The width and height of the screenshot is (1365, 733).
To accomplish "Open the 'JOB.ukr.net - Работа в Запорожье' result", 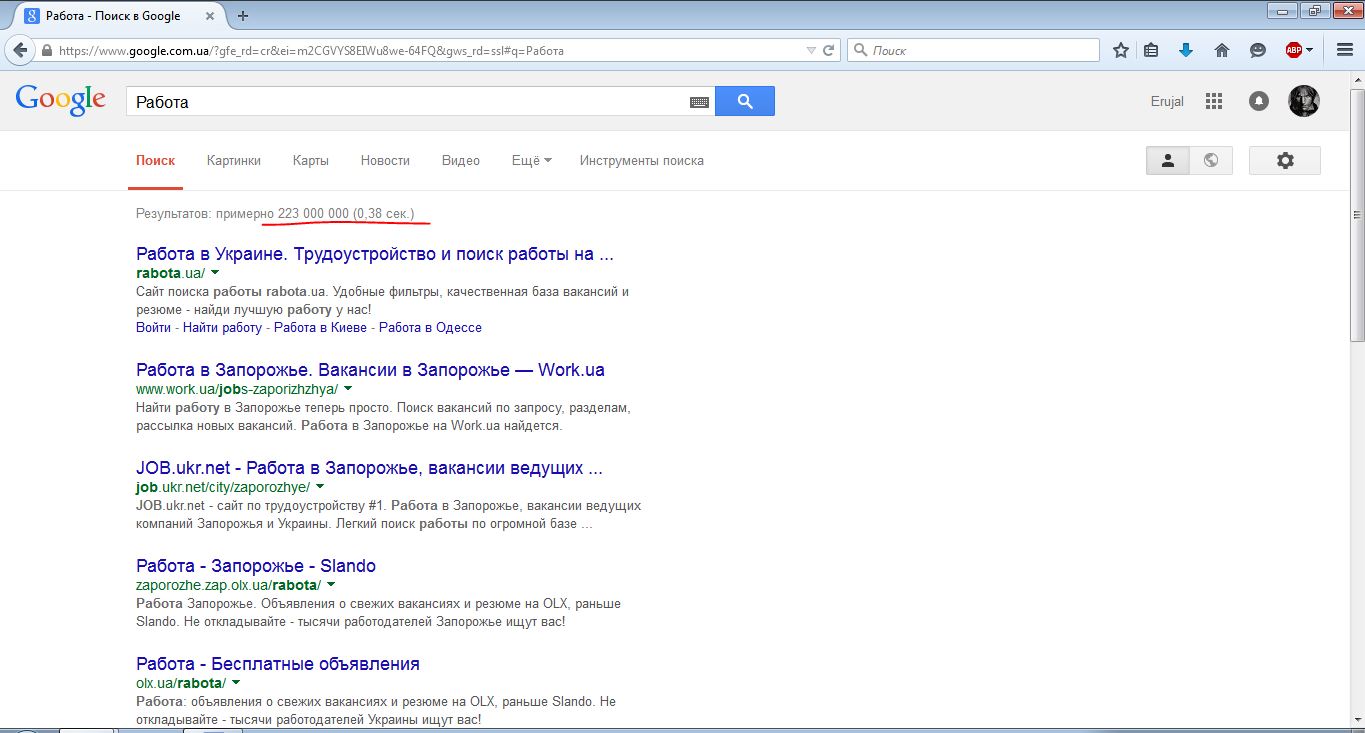I will 369,468.
